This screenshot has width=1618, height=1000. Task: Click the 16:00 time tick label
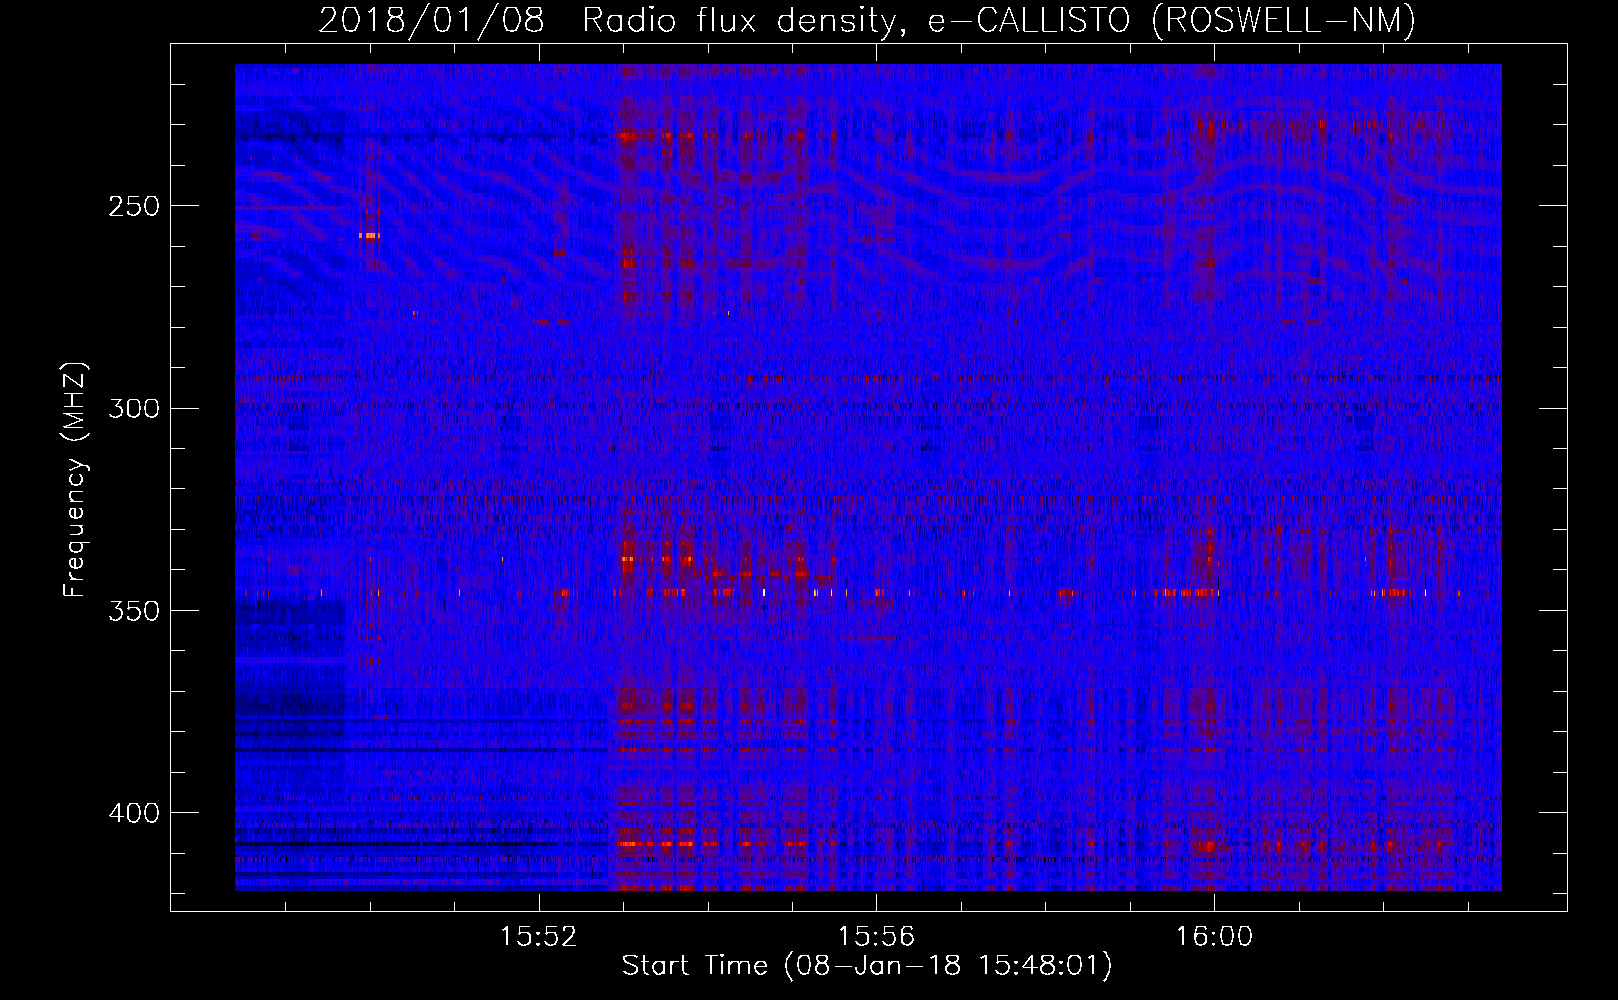pyautogui.click(x=1214, y=937)
